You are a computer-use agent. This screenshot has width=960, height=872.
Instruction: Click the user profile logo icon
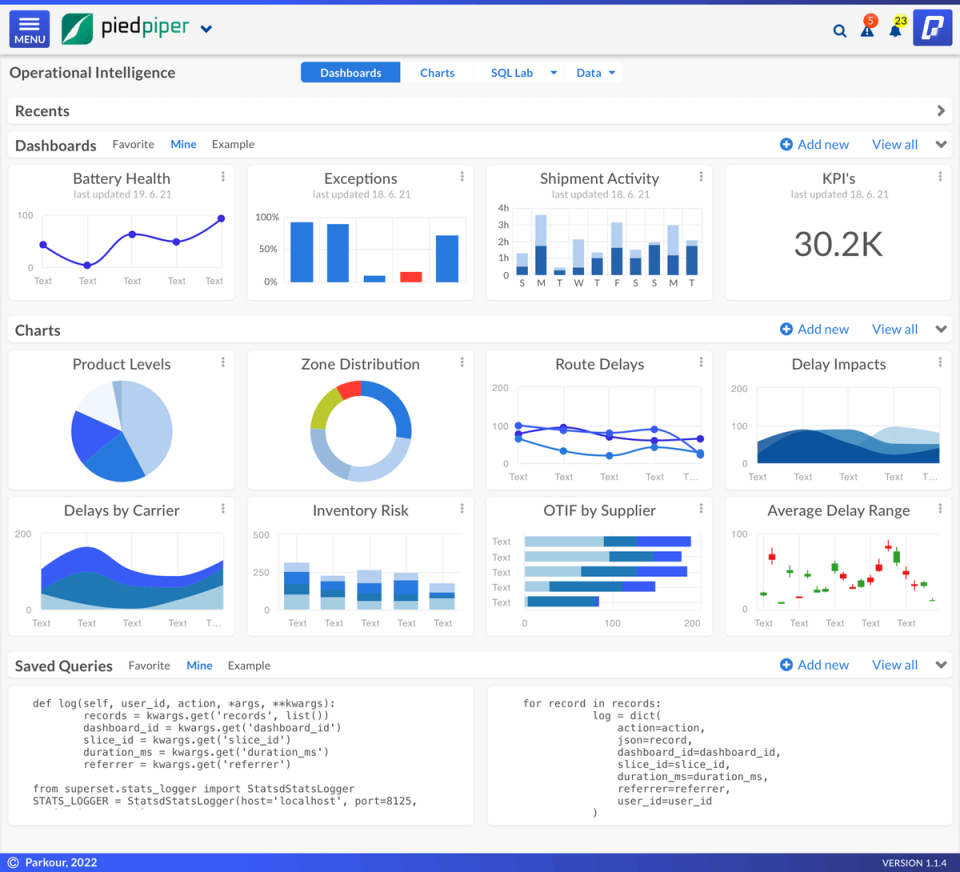pyautogui.click(x=932, y=29)
